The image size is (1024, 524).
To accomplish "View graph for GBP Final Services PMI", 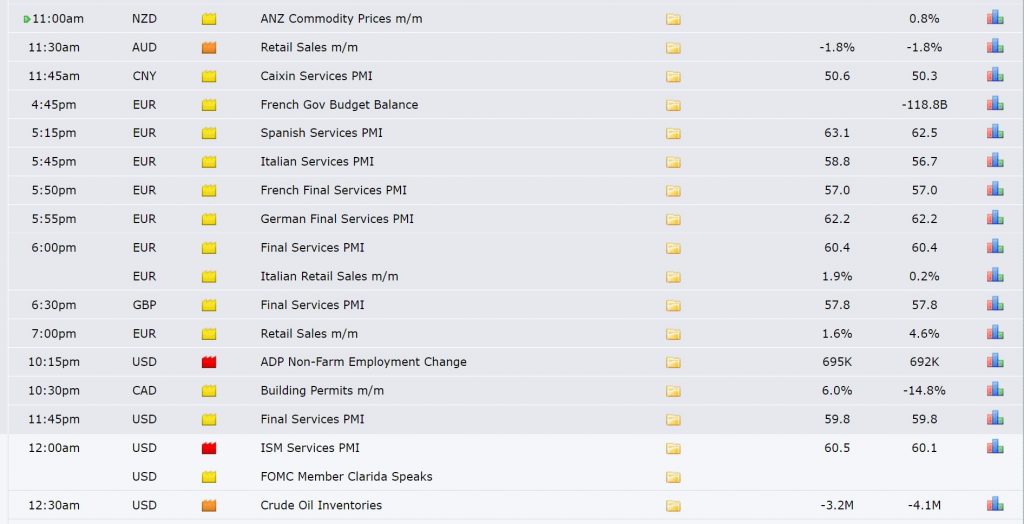I will click(x=995, y=304).
